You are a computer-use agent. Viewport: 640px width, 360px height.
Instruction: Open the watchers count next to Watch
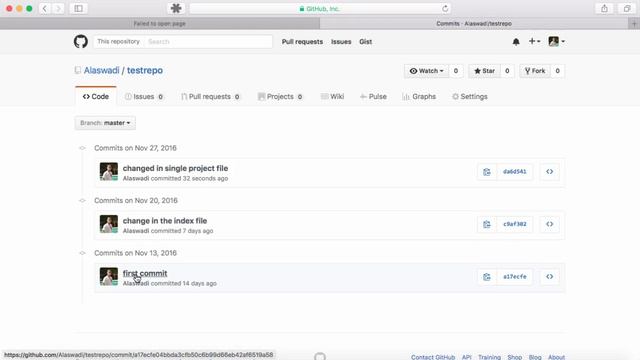456,71
